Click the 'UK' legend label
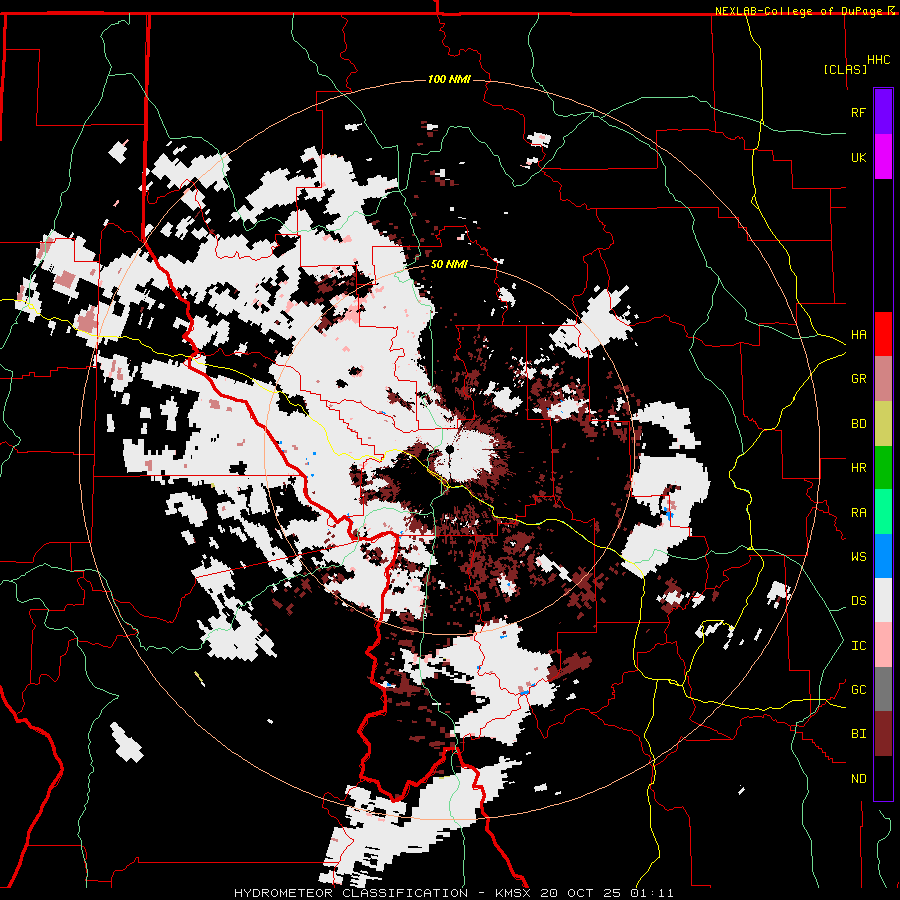Viewport: 900px width, 900px height. [858, 157]
